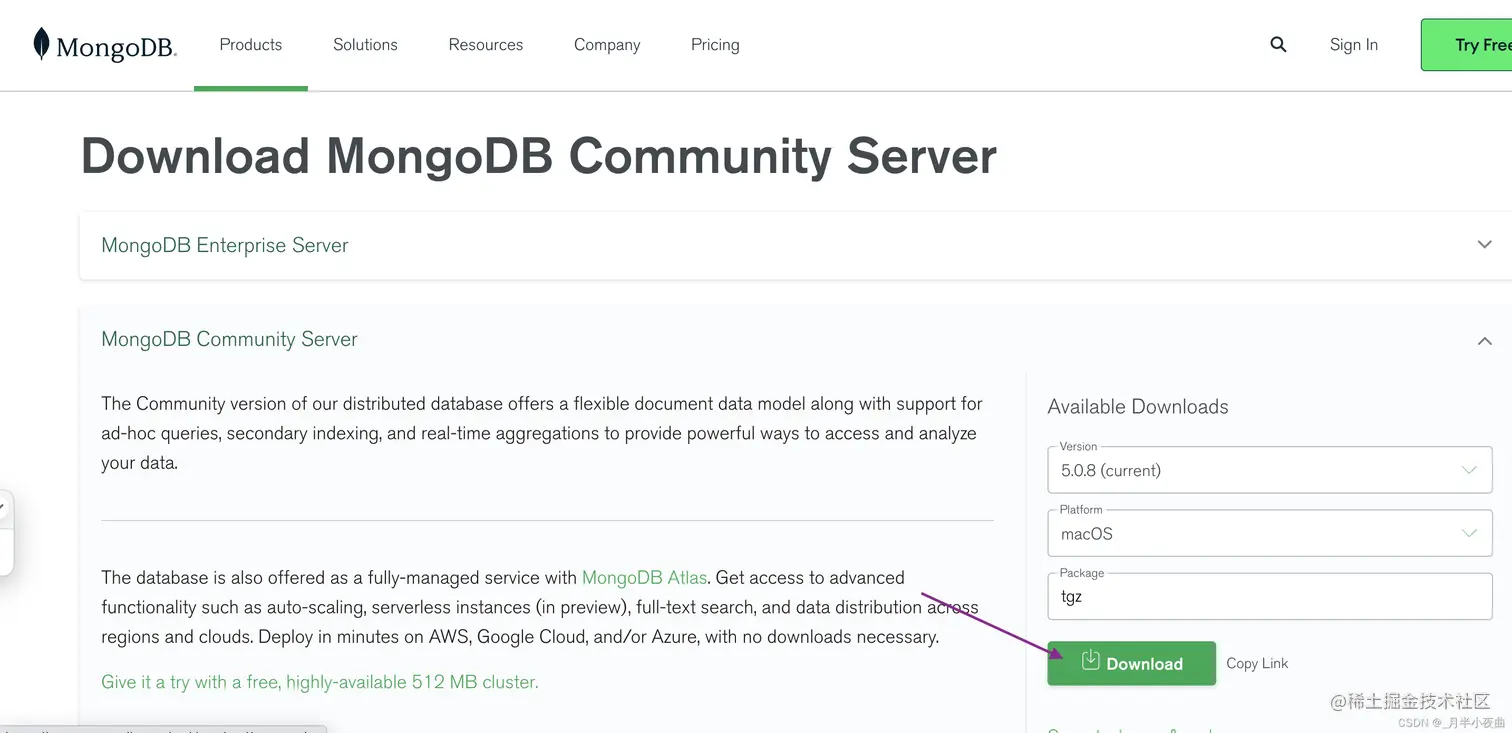Open the Products menu
Viewport: 1512px width, 733px height.
click(x=250, y=44)
